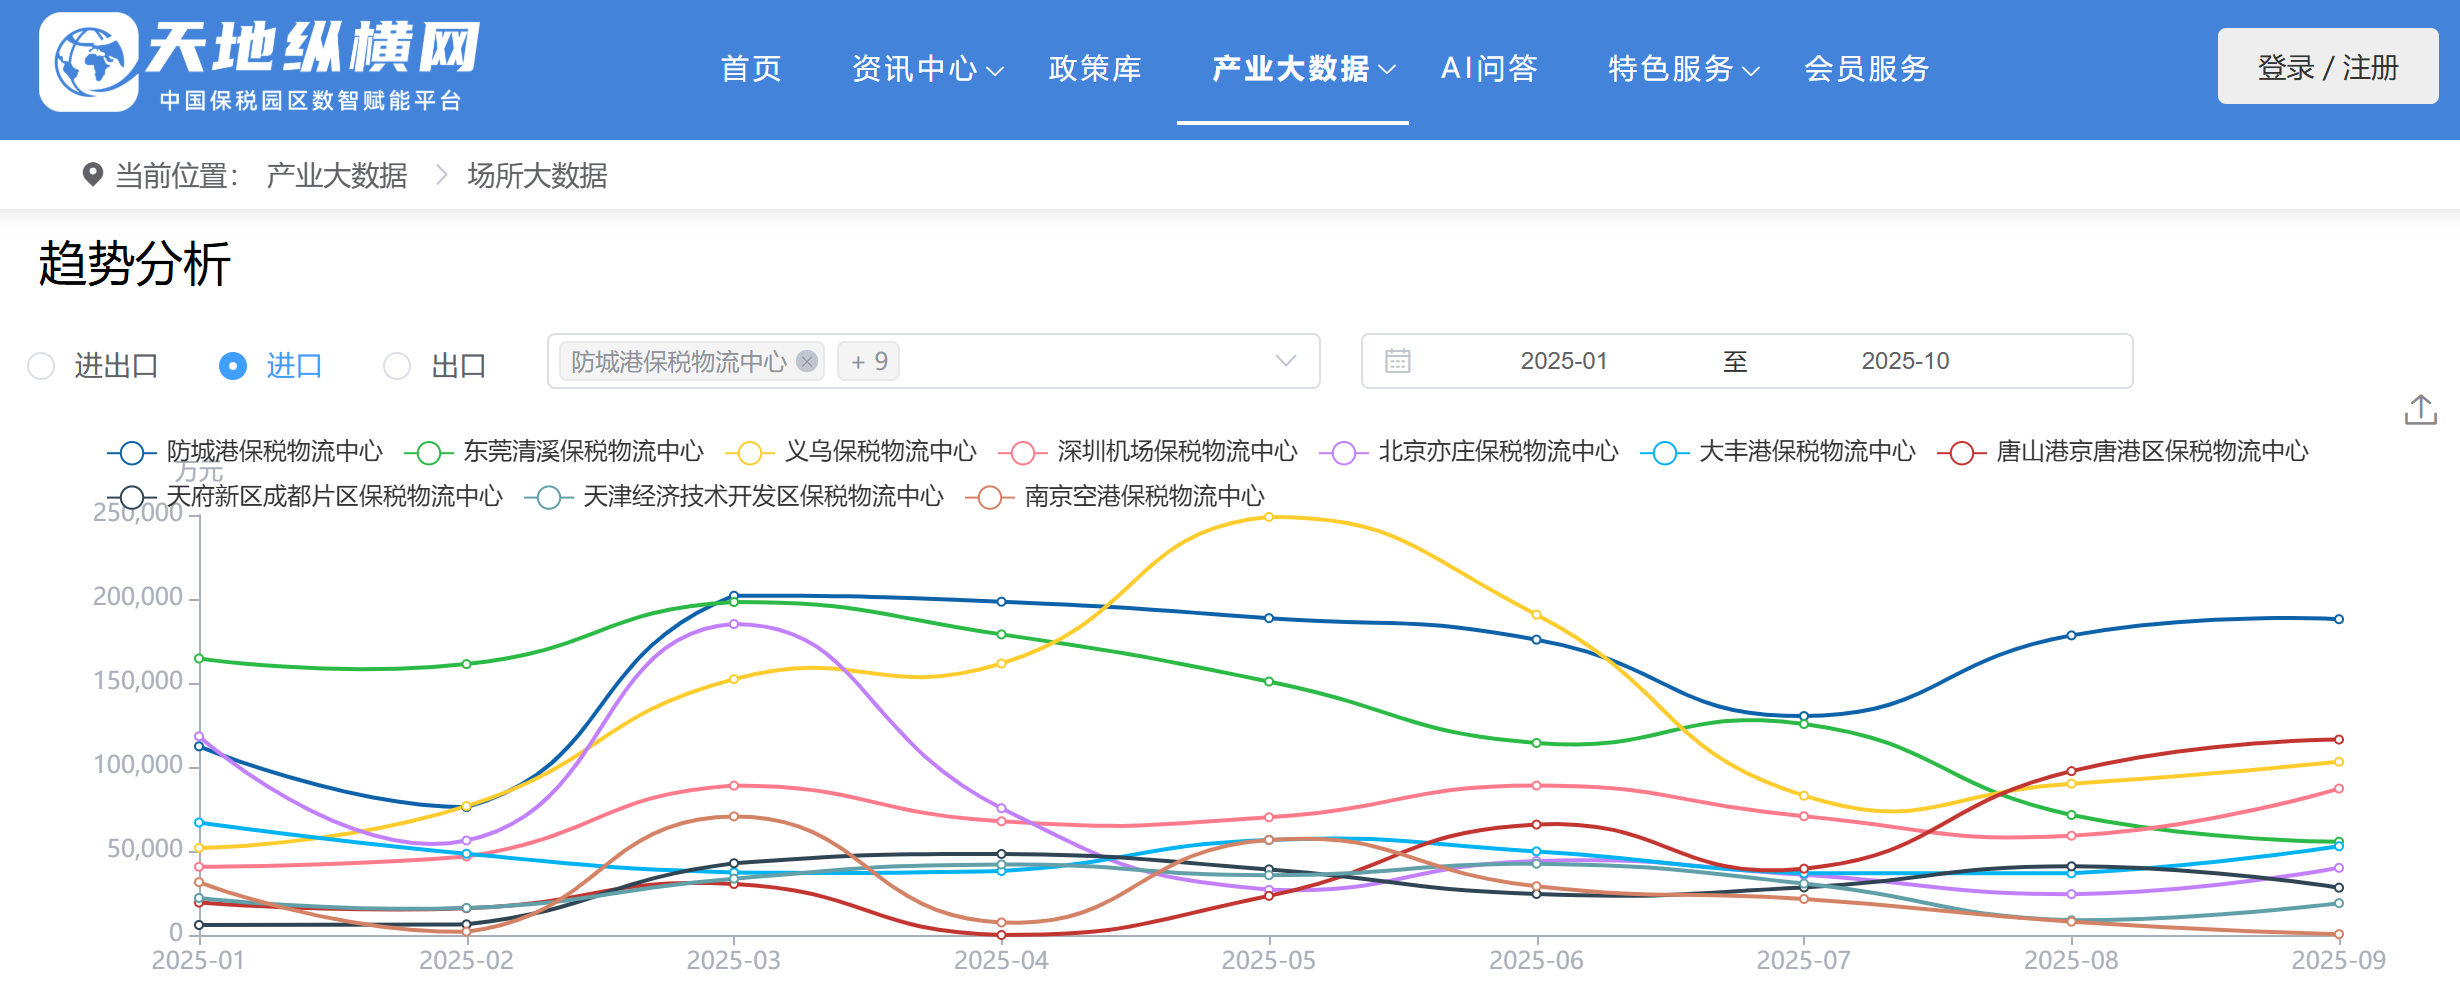
Task: Expand the 资讯中心 menu
Action: coord(926,69)
